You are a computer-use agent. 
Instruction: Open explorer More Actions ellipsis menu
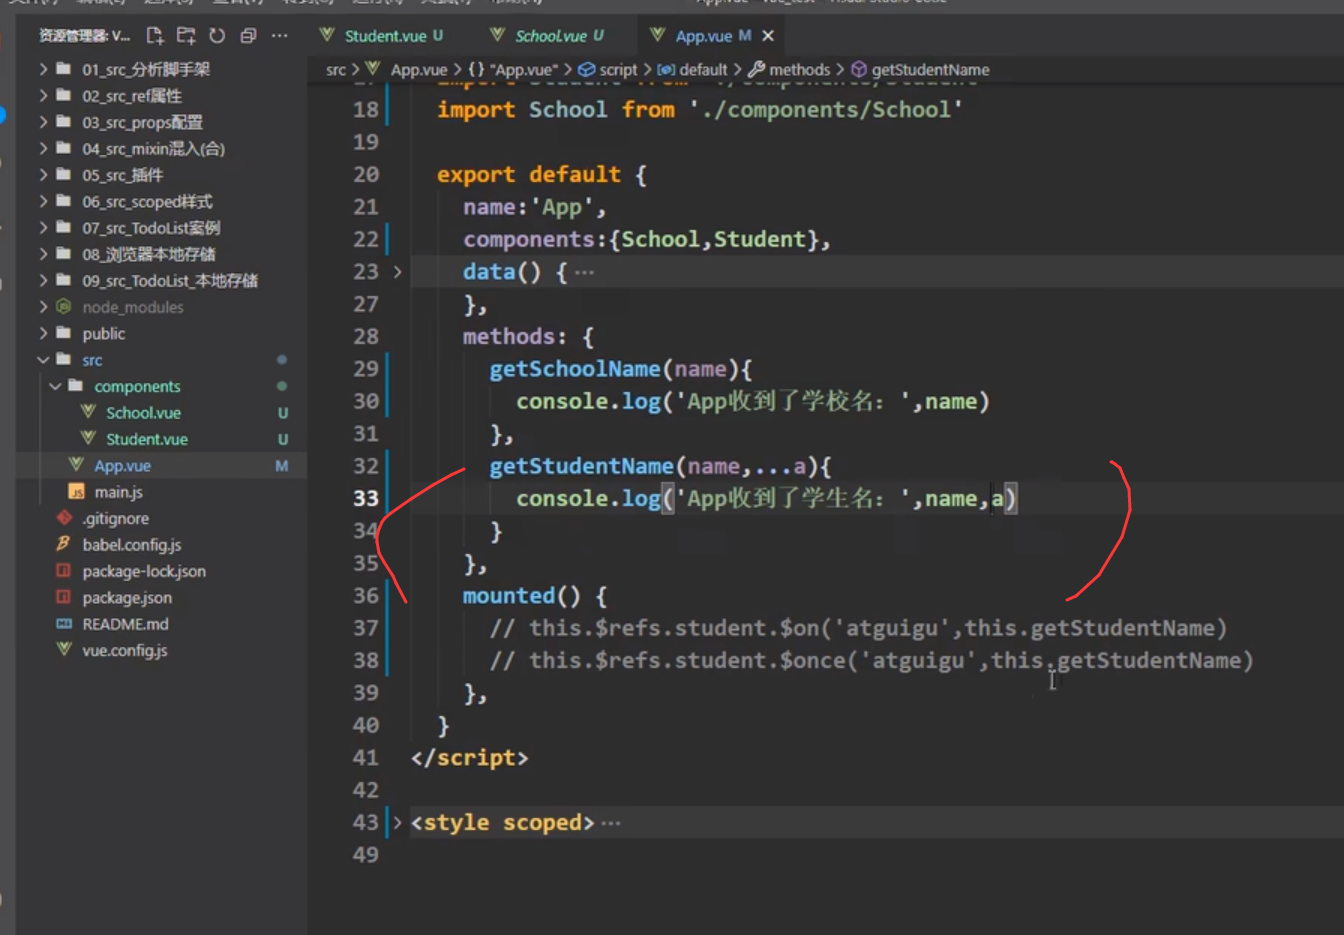point(280,36)
